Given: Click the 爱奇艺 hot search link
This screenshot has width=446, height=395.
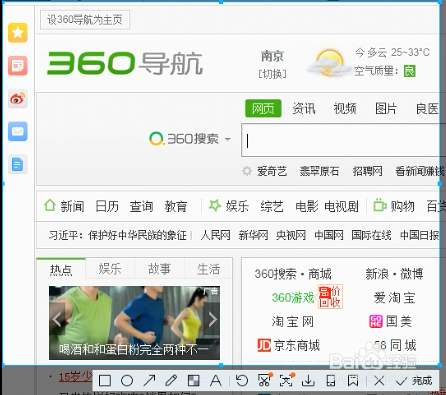Looking at the screenshot, I should pos(272,171).
